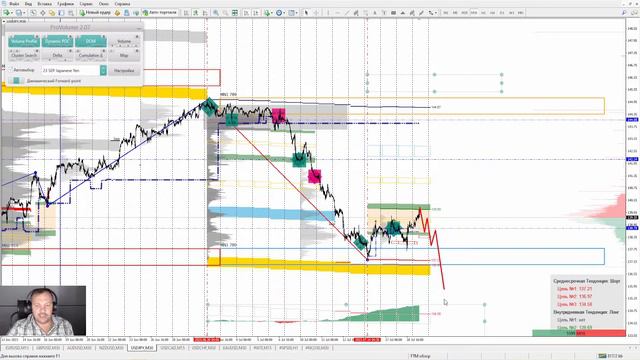The width and height of the screenshot is (640, 360).
Task: Open the search icon in the toolbar
Action: click(624, 13)
